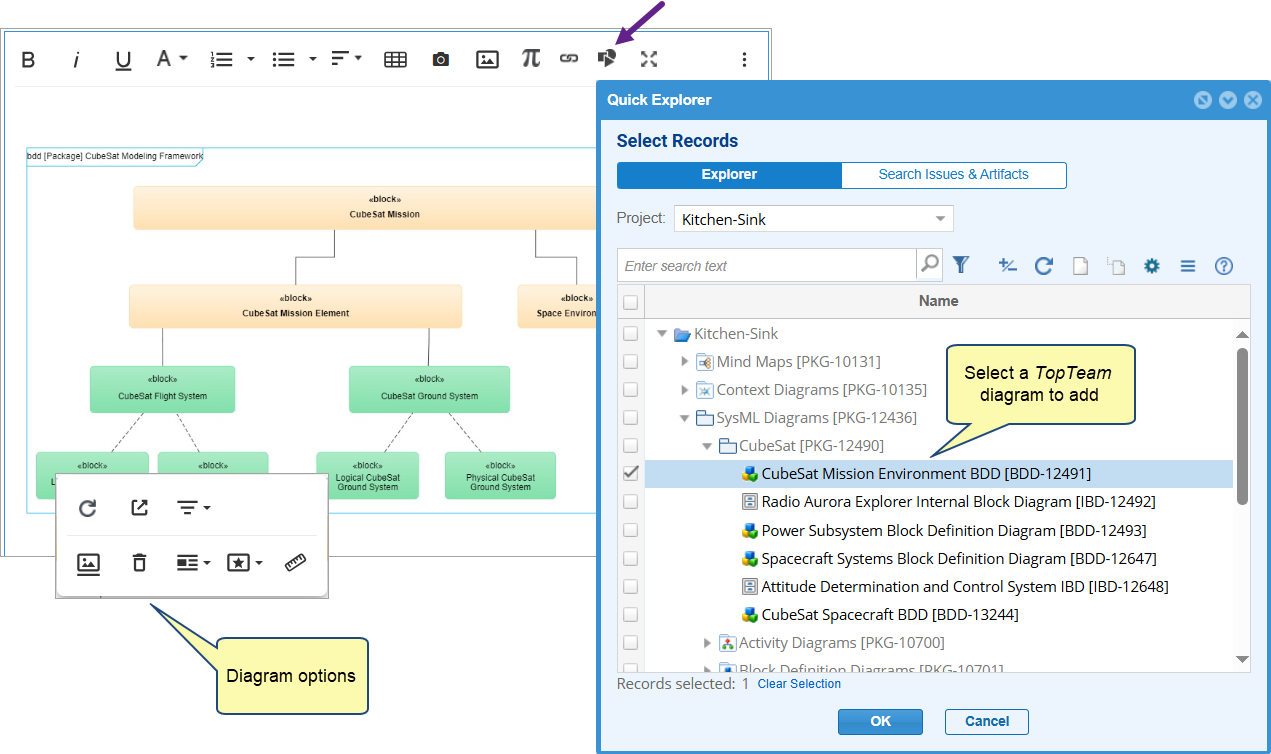Click the insert table icon
1271x754 pixels.
(x=395, y=59)
